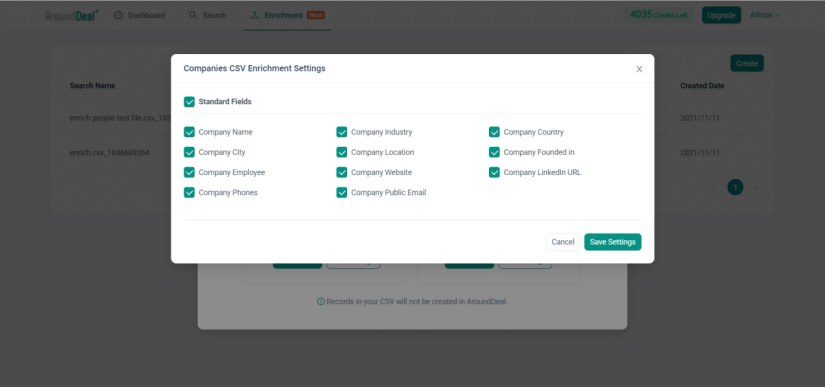Disable the Company Employee field
Screen dimensions: 825x387
pos(189,172)
